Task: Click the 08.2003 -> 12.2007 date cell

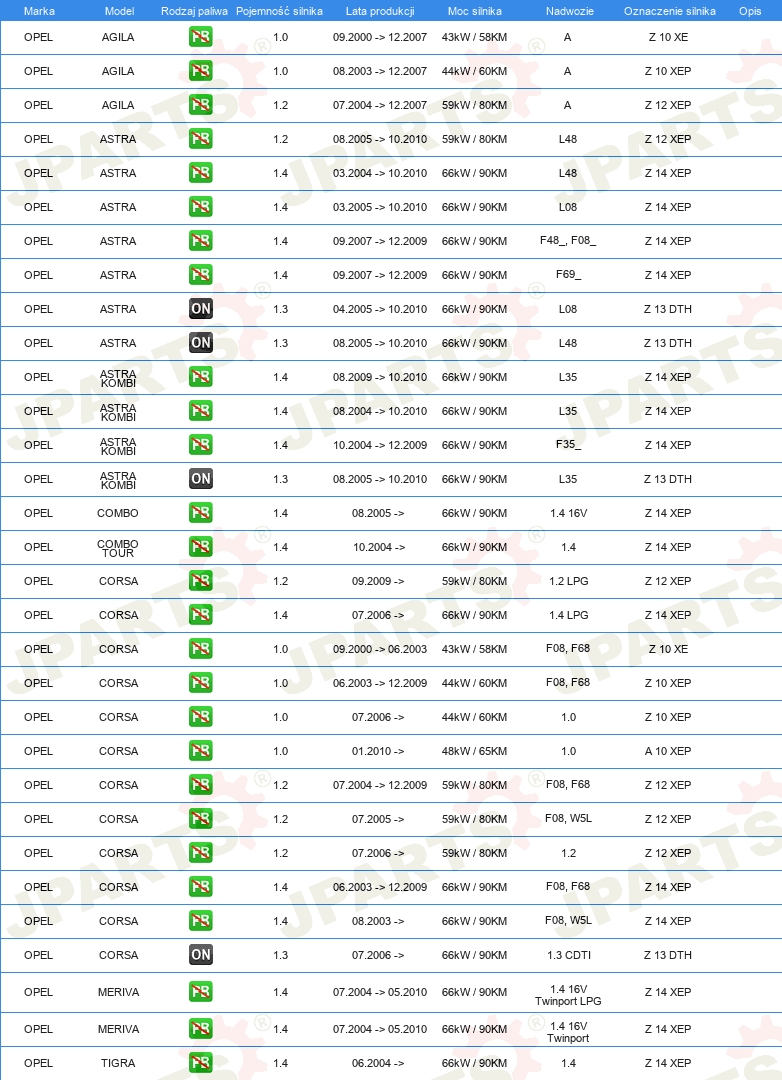Action: [380, 71]
